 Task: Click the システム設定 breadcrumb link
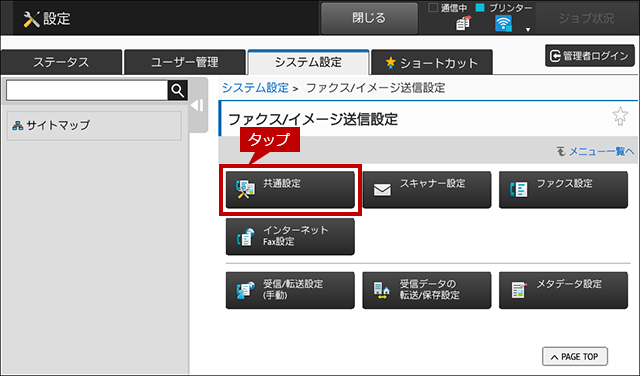pyautogui.click(x=255, y=88)
